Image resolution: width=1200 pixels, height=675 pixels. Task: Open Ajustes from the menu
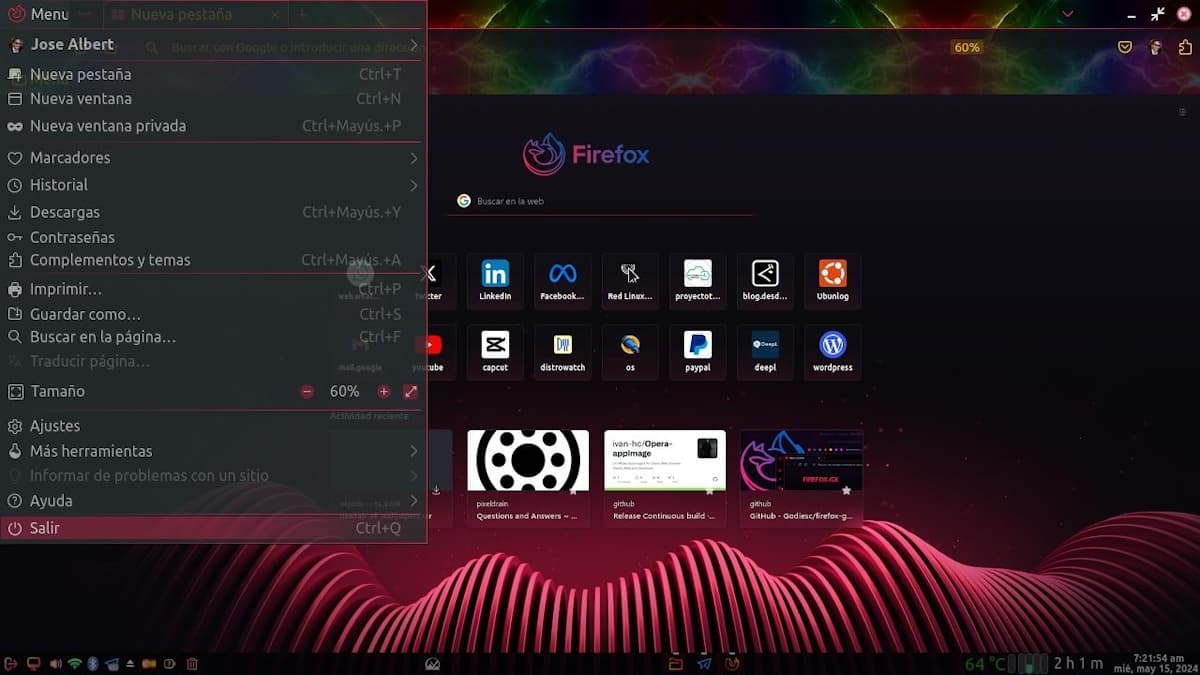[214, 426]
